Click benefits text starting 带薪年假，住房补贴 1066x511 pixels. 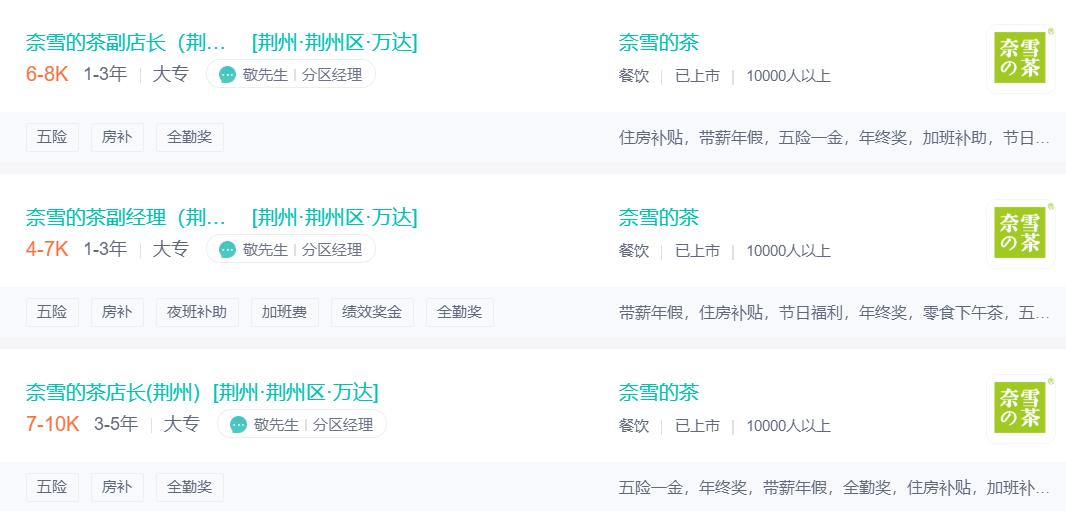[x=834, y=313]
